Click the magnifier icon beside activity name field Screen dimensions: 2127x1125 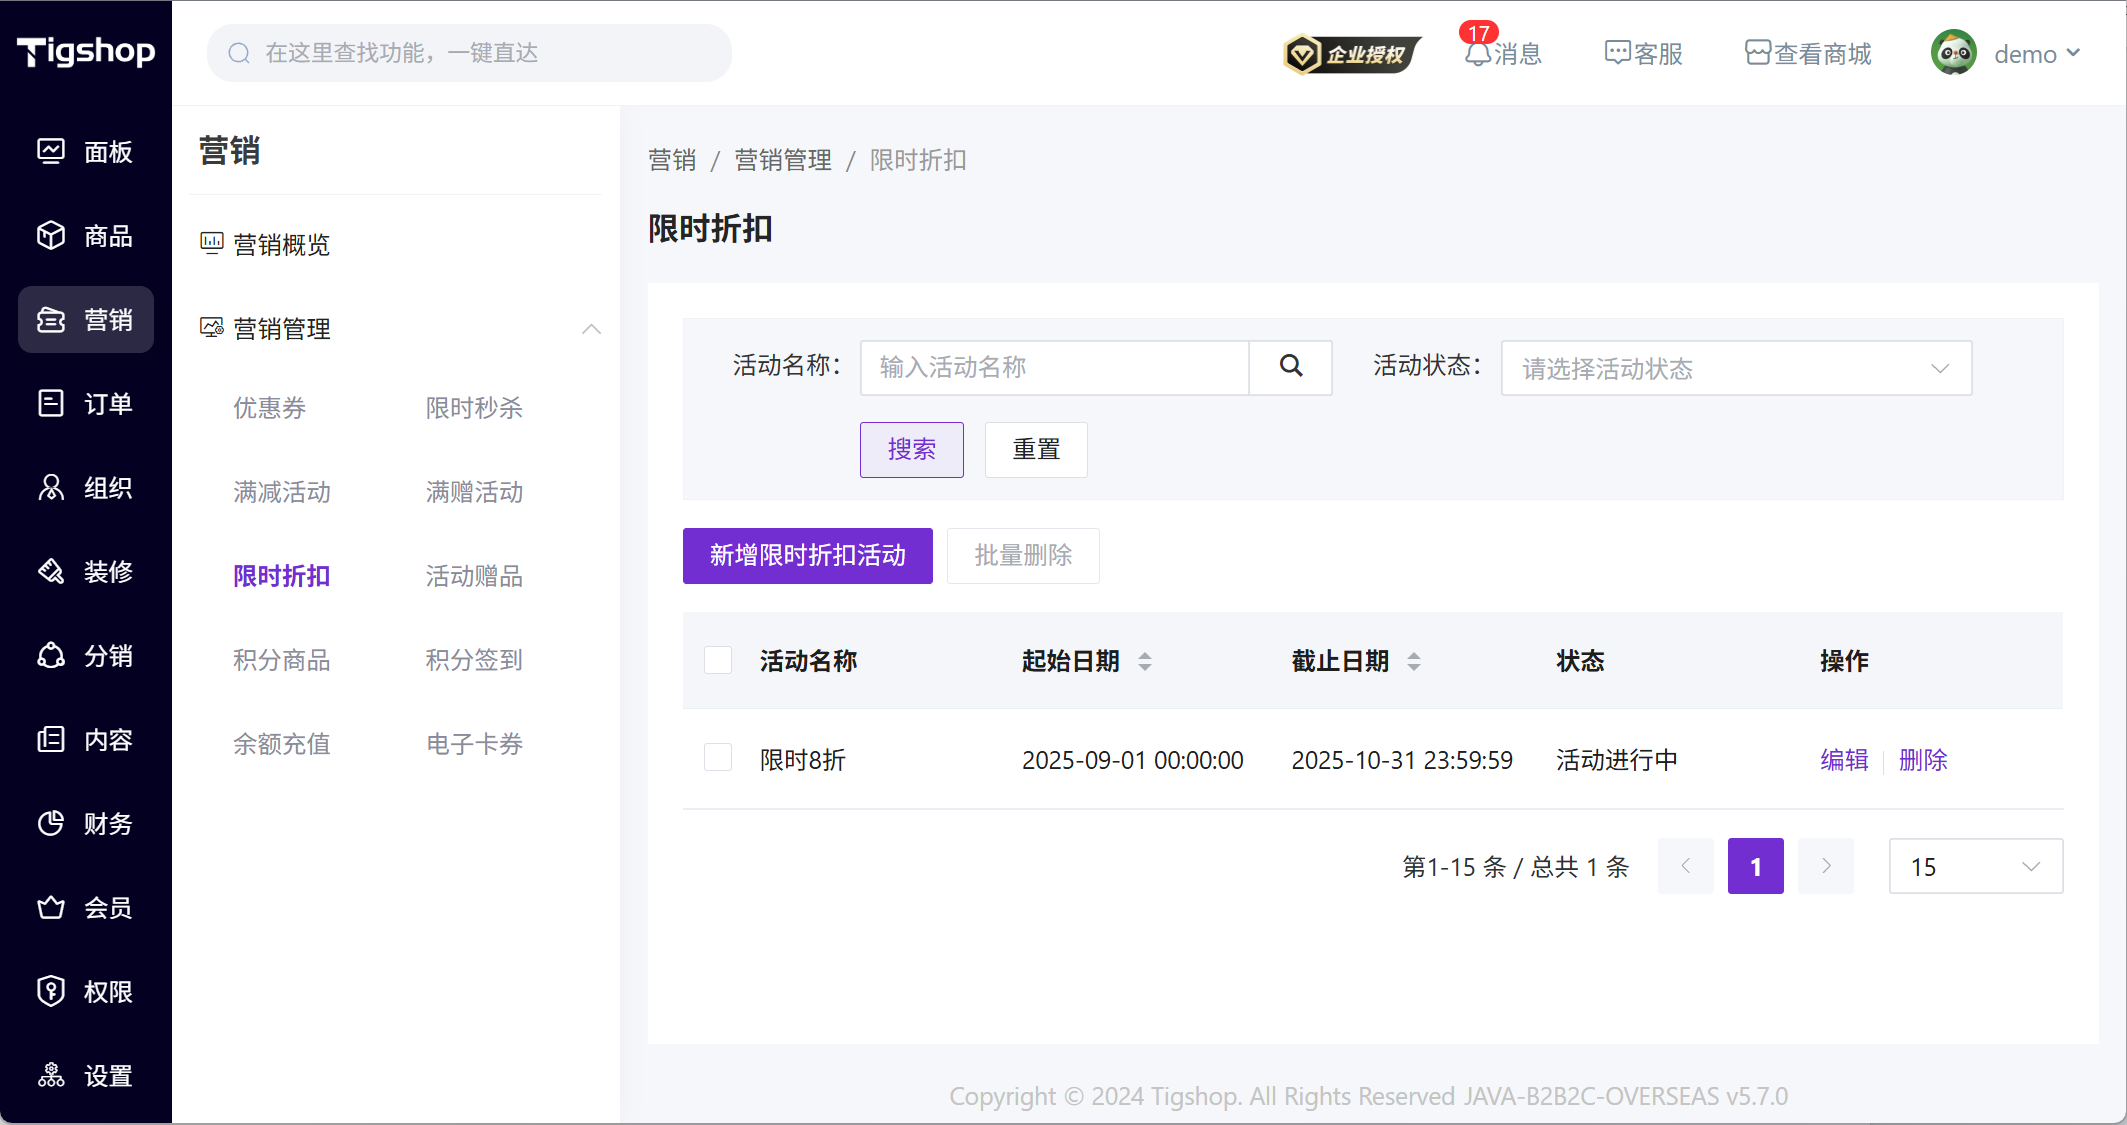1290,367
